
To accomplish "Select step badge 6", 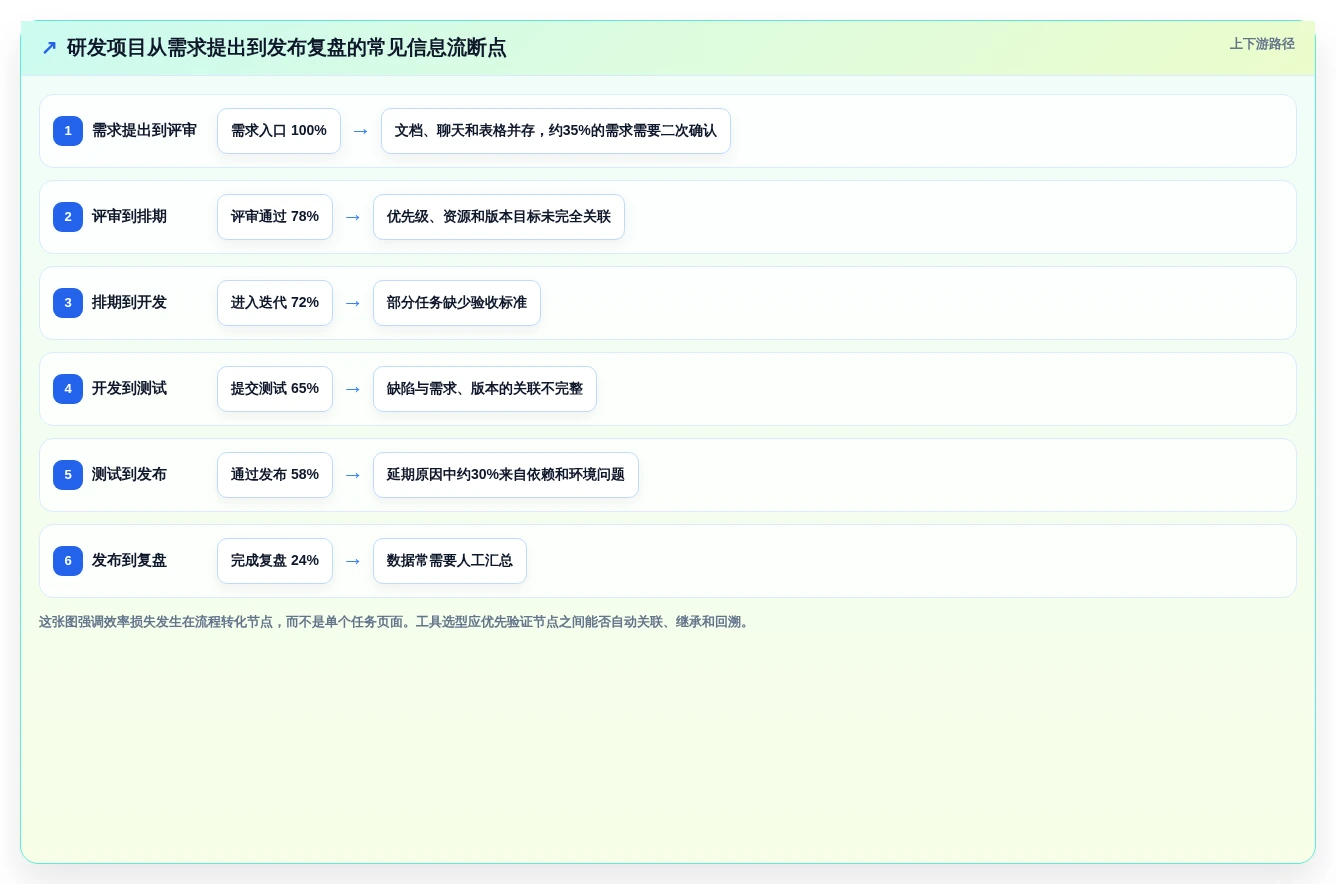I will point(68,561).
